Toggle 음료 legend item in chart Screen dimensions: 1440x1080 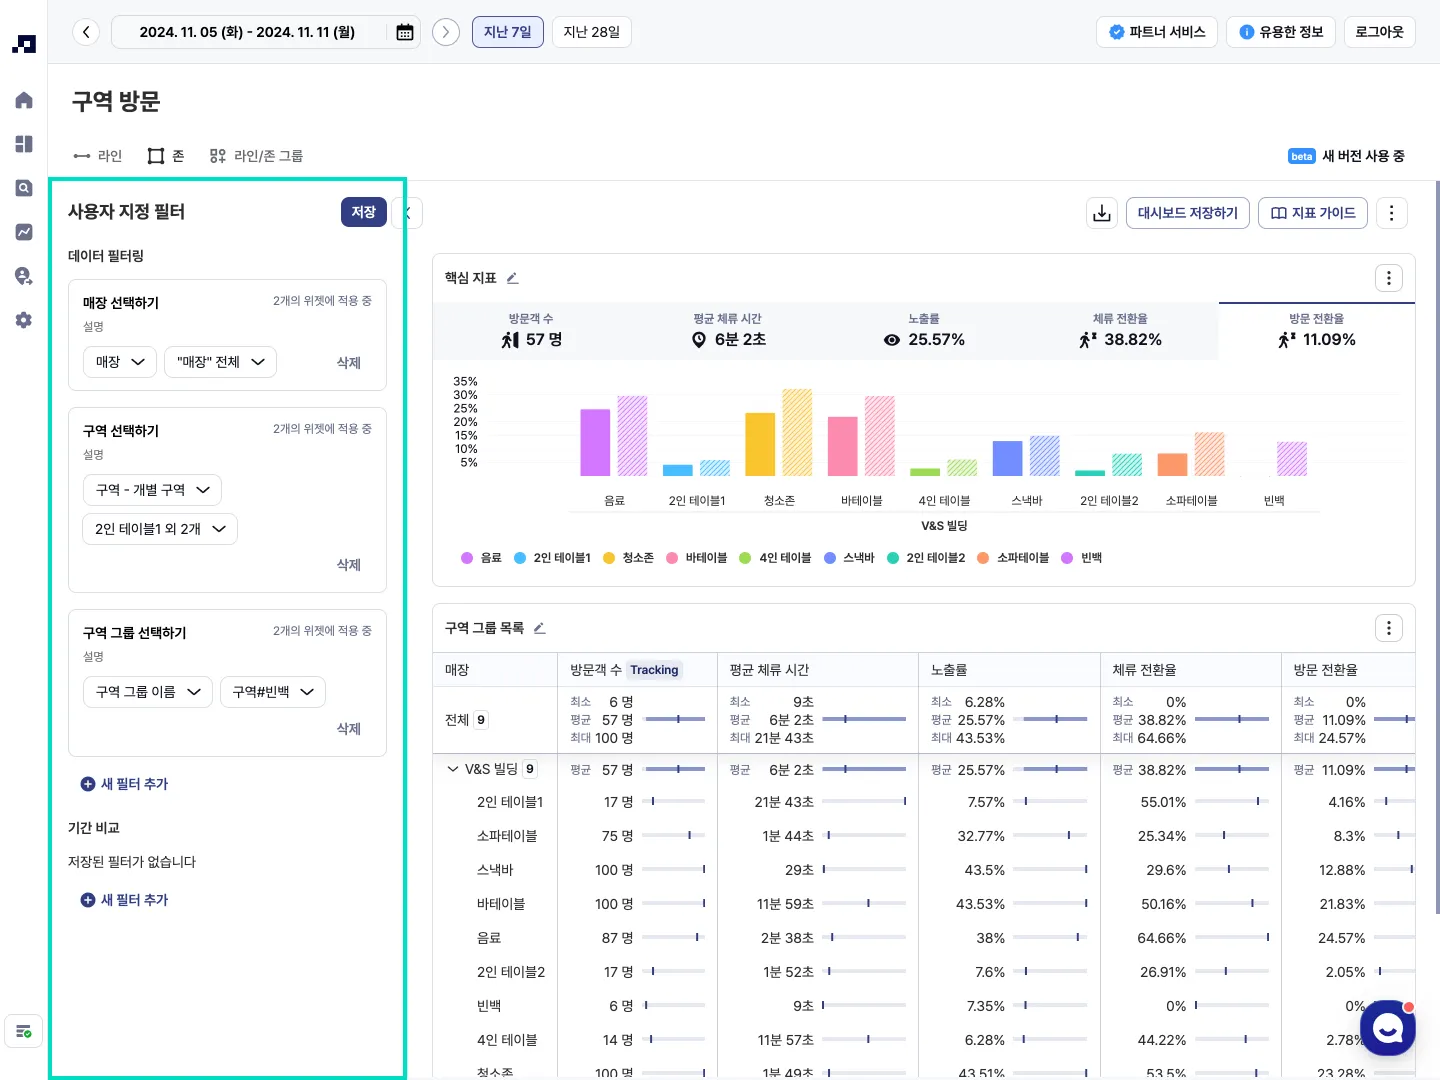click(x=482, y=558)
